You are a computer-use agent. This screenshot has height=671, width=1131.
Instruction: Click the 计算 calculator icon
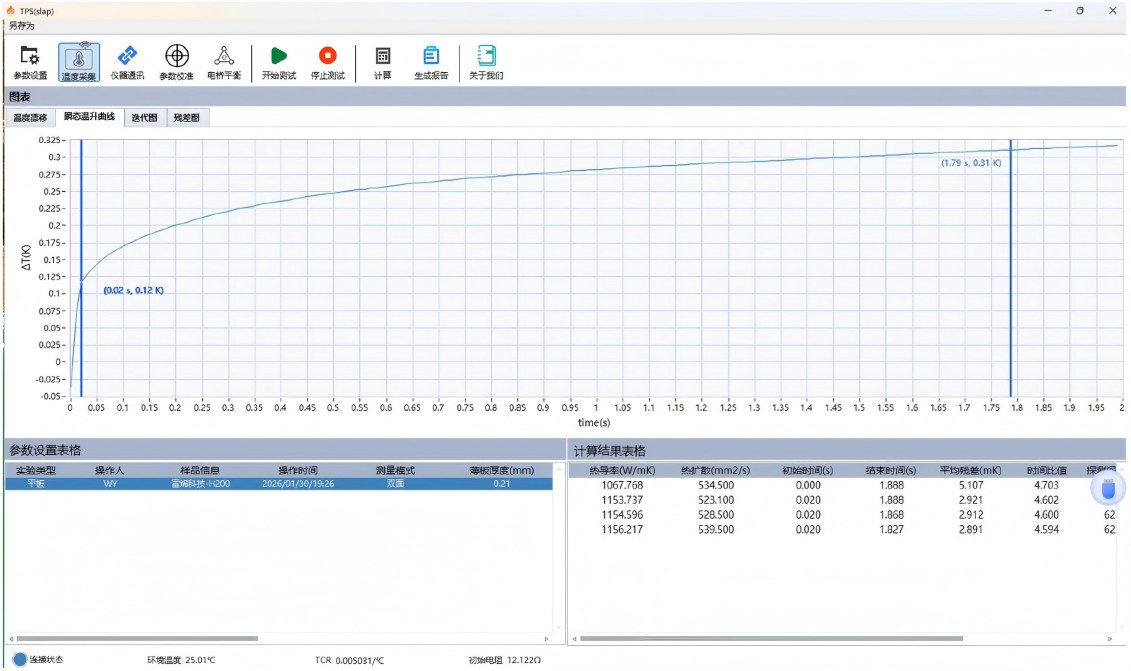point(382,62)
